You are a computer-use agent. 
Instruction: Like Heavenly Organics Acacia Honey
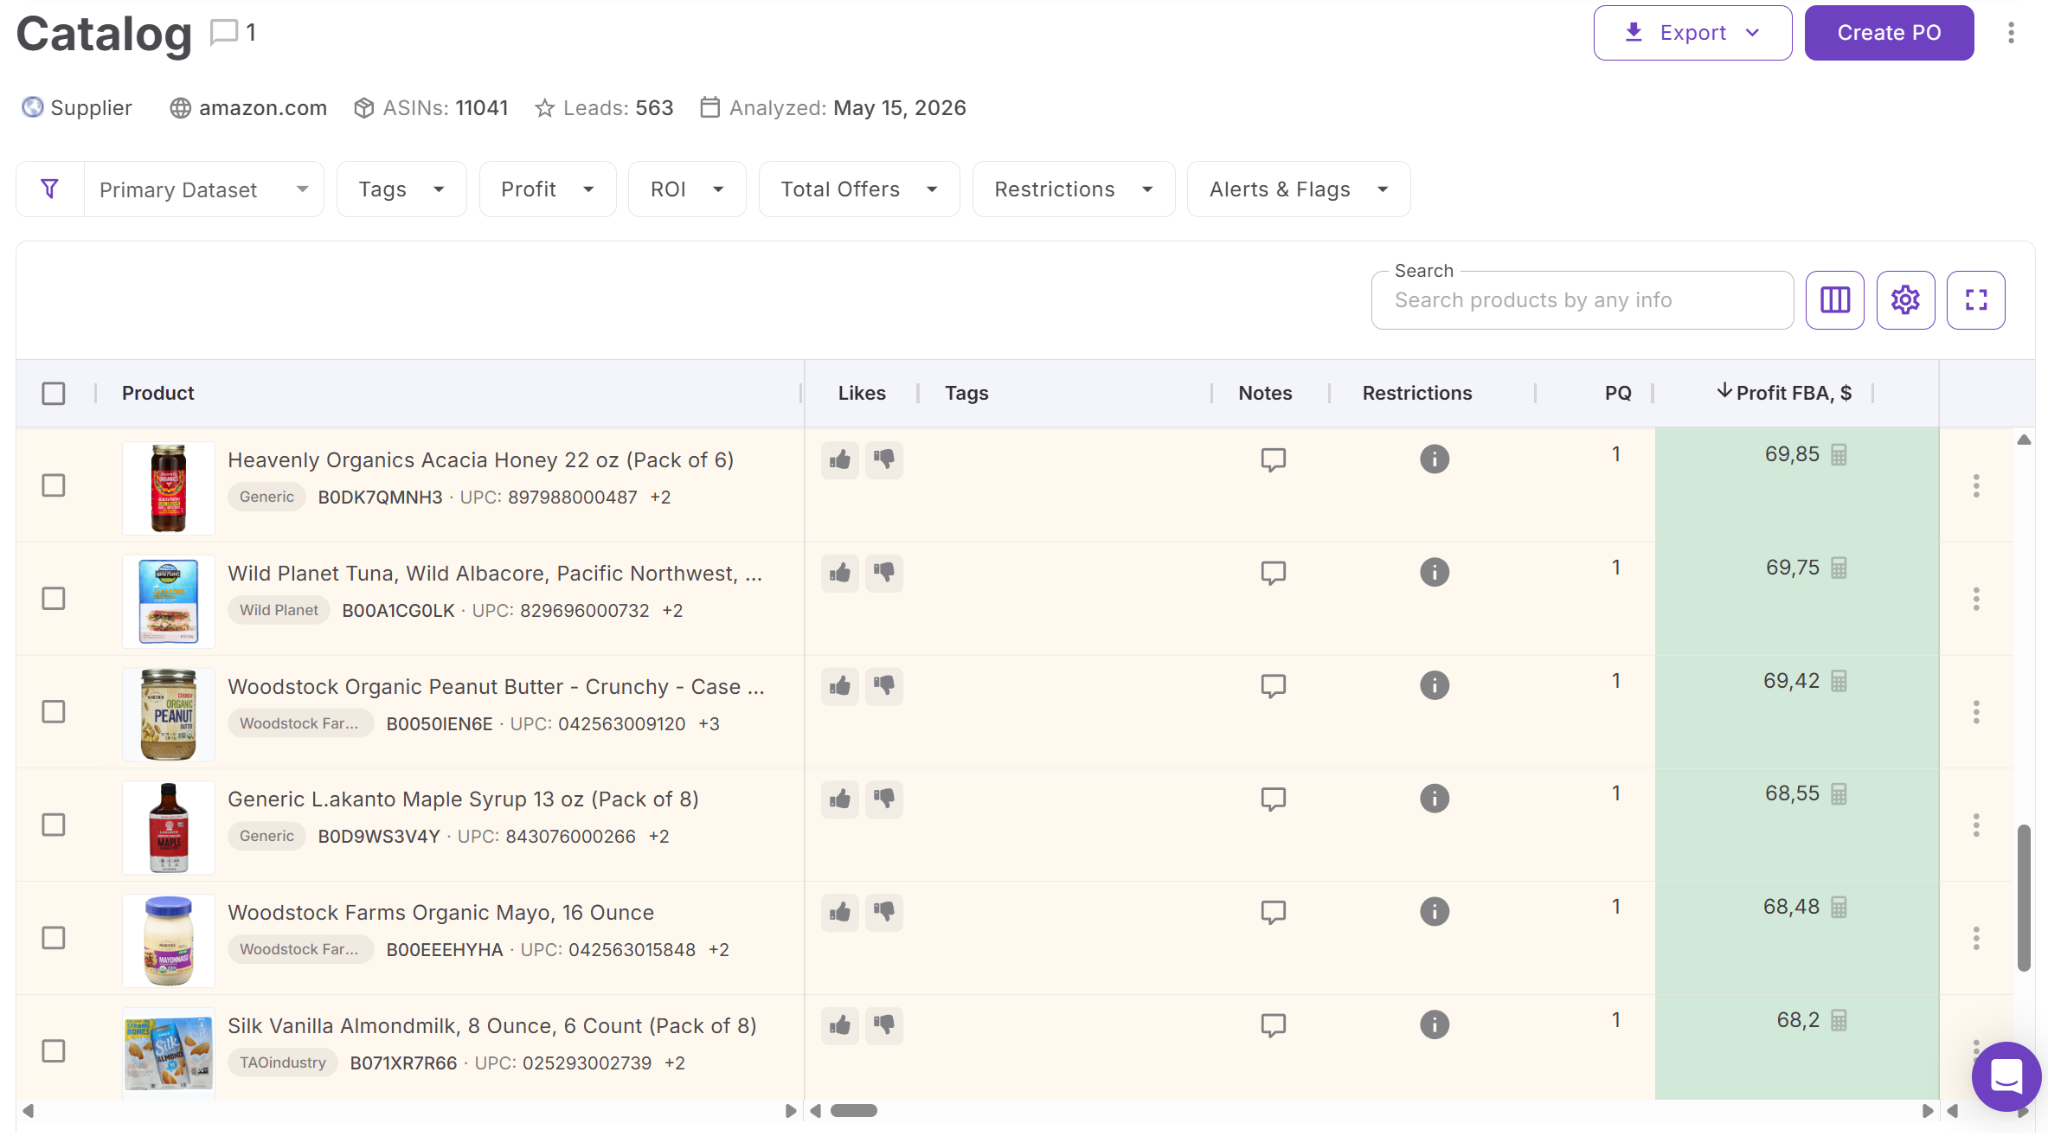coord(840,460)
